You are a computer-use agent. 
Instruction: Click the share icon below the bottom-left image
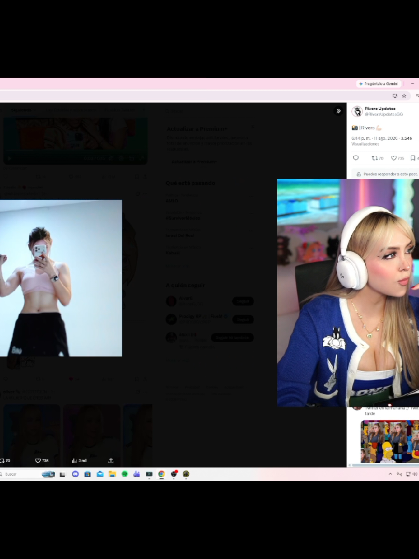(x=111, y=461)
